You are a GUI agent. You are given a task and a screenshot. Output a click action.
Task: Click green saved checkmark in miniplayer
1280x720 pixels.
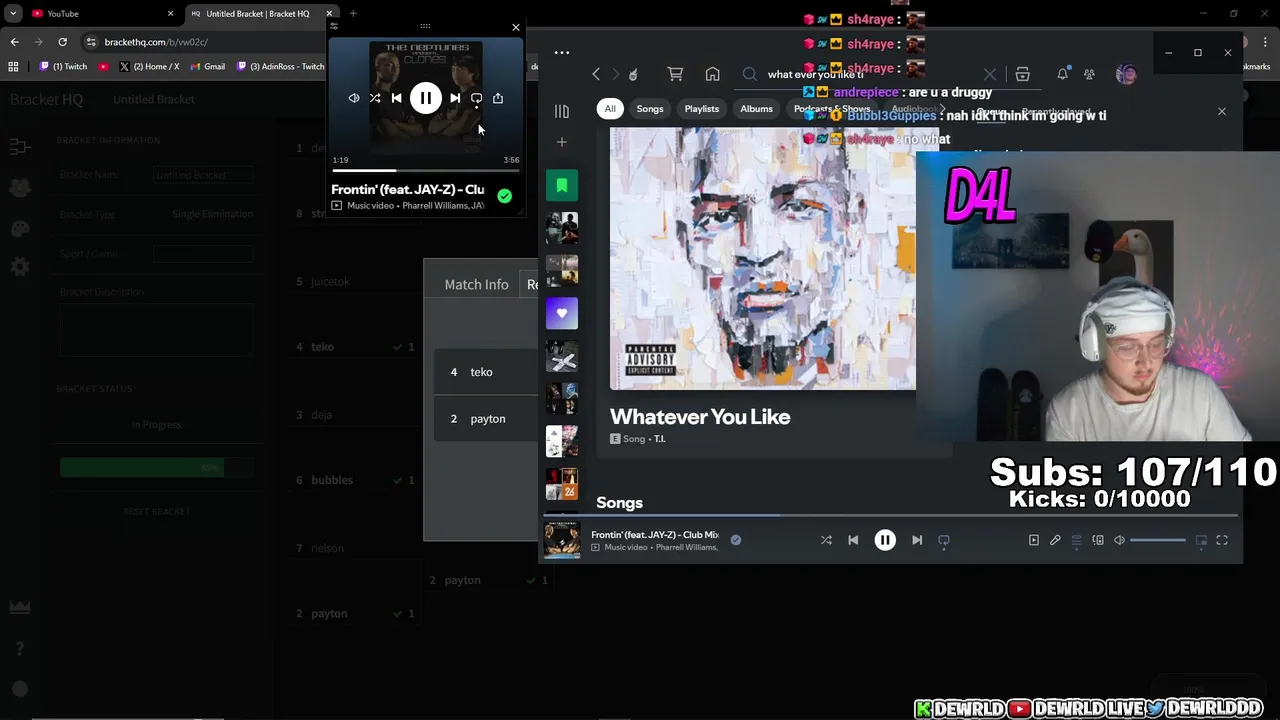pyautogui.click(x=504, y=196)
